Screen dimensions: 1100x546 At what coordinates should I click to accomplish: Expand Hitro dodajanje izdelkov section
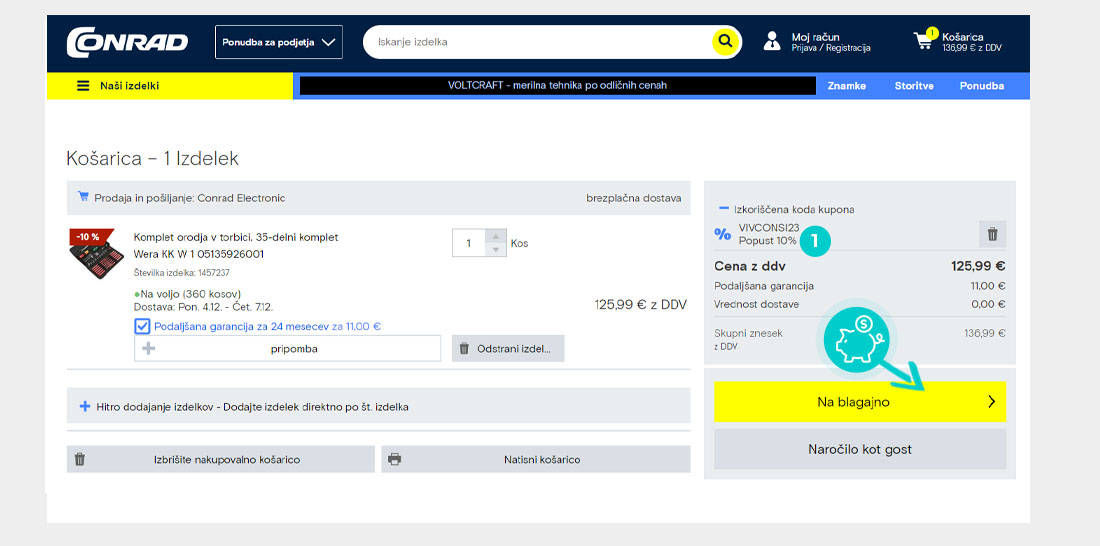85,407
